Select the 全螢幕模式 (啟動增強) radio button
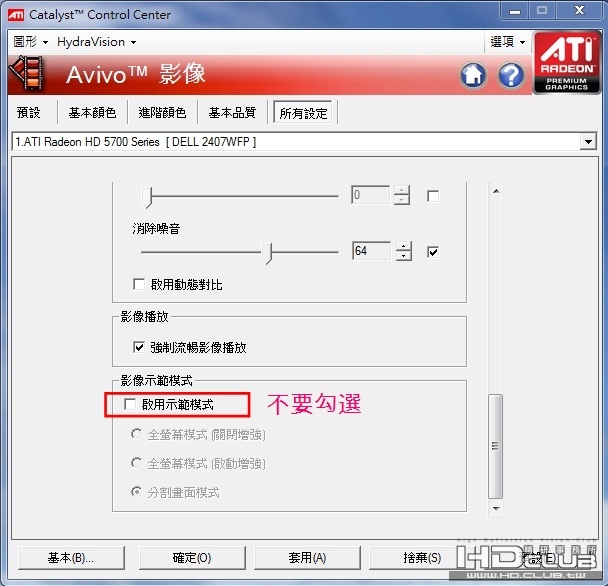The image size is (608, 586). pyautogui.click(x=136, y=463)
